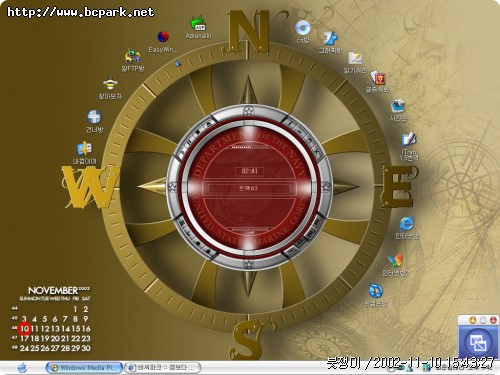This screenshot has width=500, height=375.
Task: Click the blue overlapping-windows icon widget
Action: (478, 343)
